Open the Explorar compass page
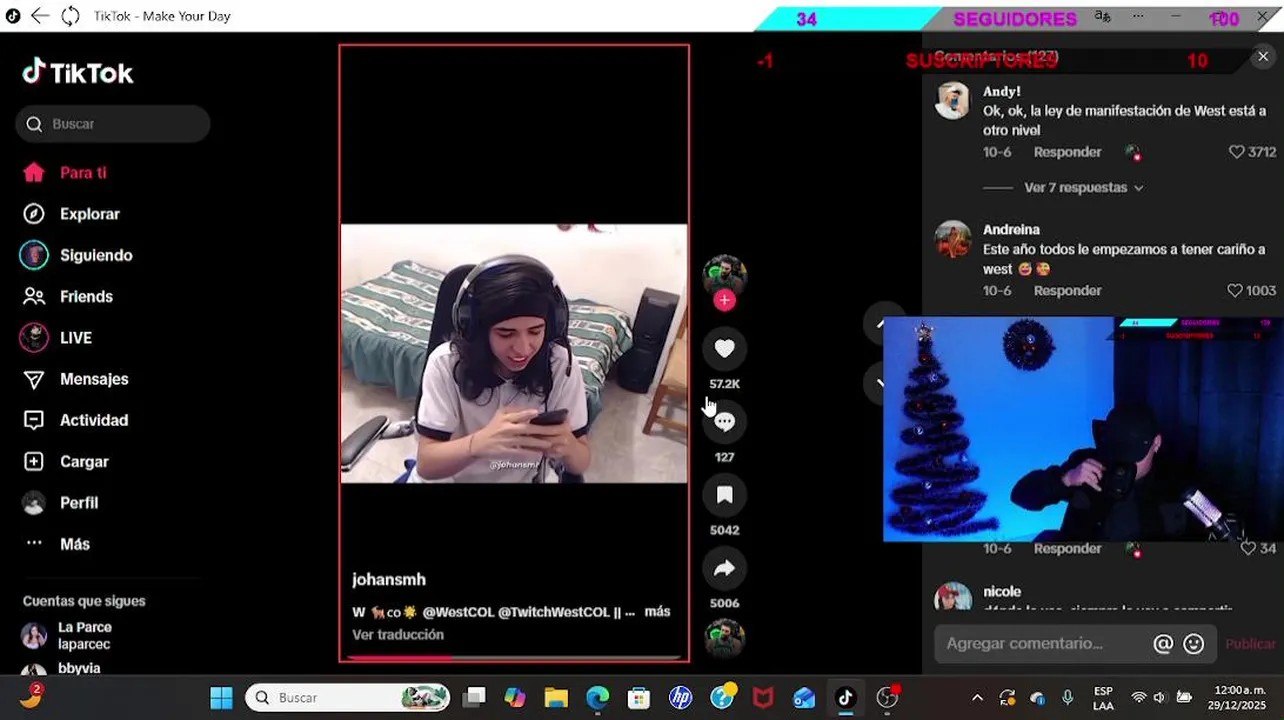 (x=70, y=214)
